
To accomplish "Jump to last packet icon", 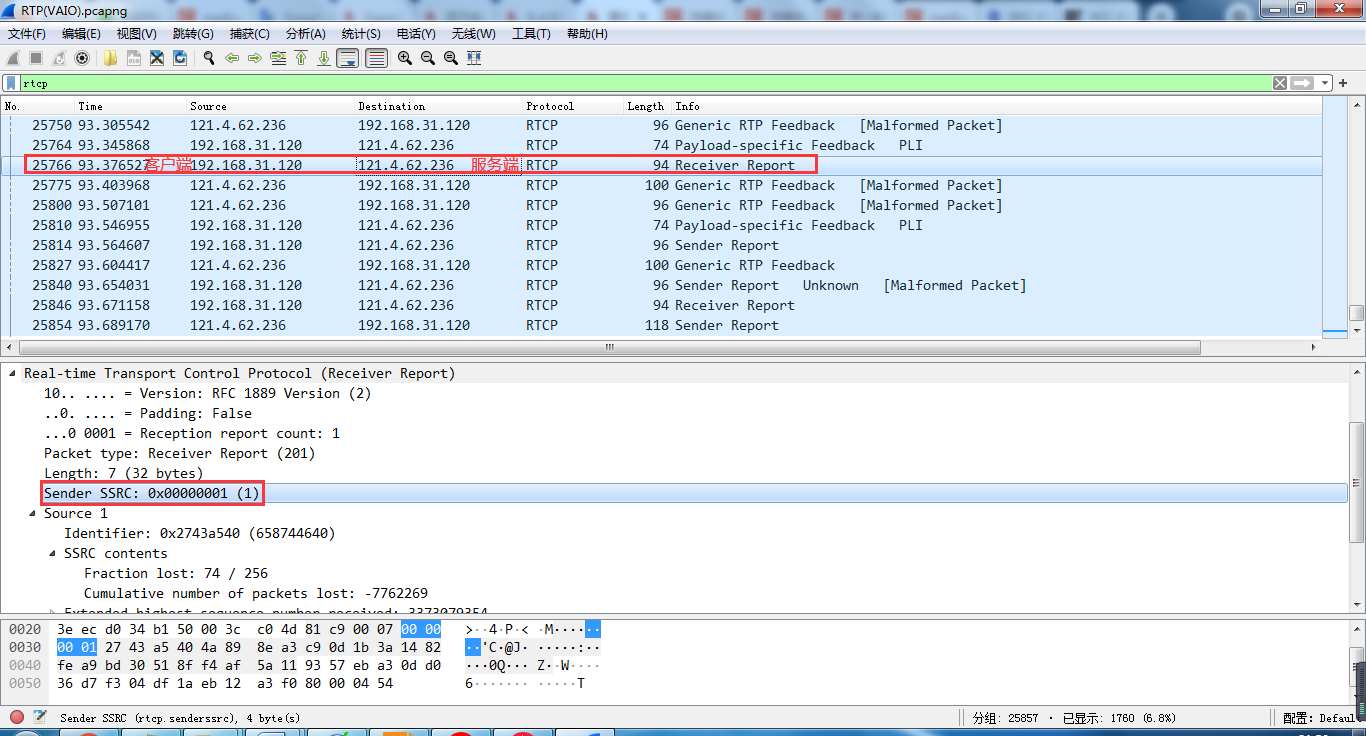I will pos(324,58).
